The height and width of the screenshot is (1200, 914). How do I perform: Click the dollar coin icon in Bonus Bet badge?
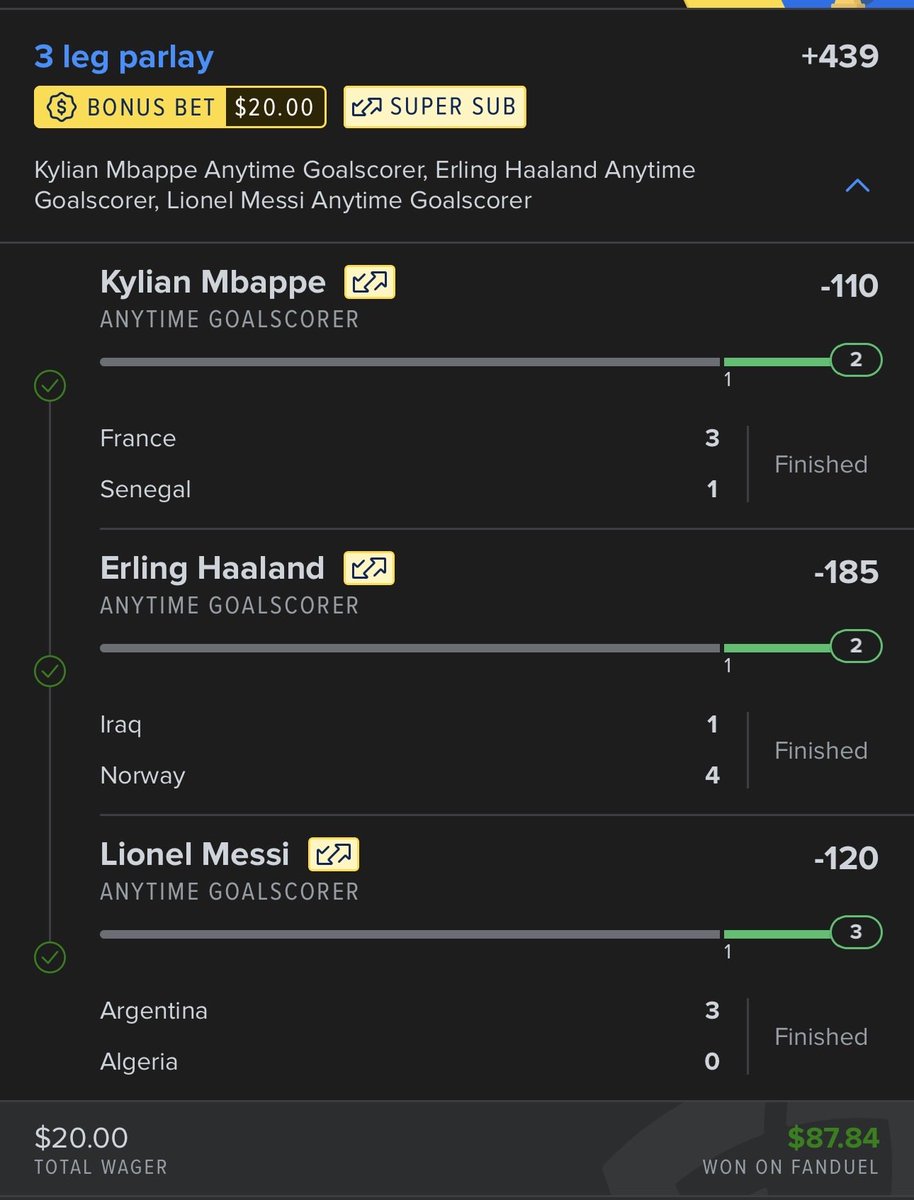pyautogui.click(x=62, y=107)
